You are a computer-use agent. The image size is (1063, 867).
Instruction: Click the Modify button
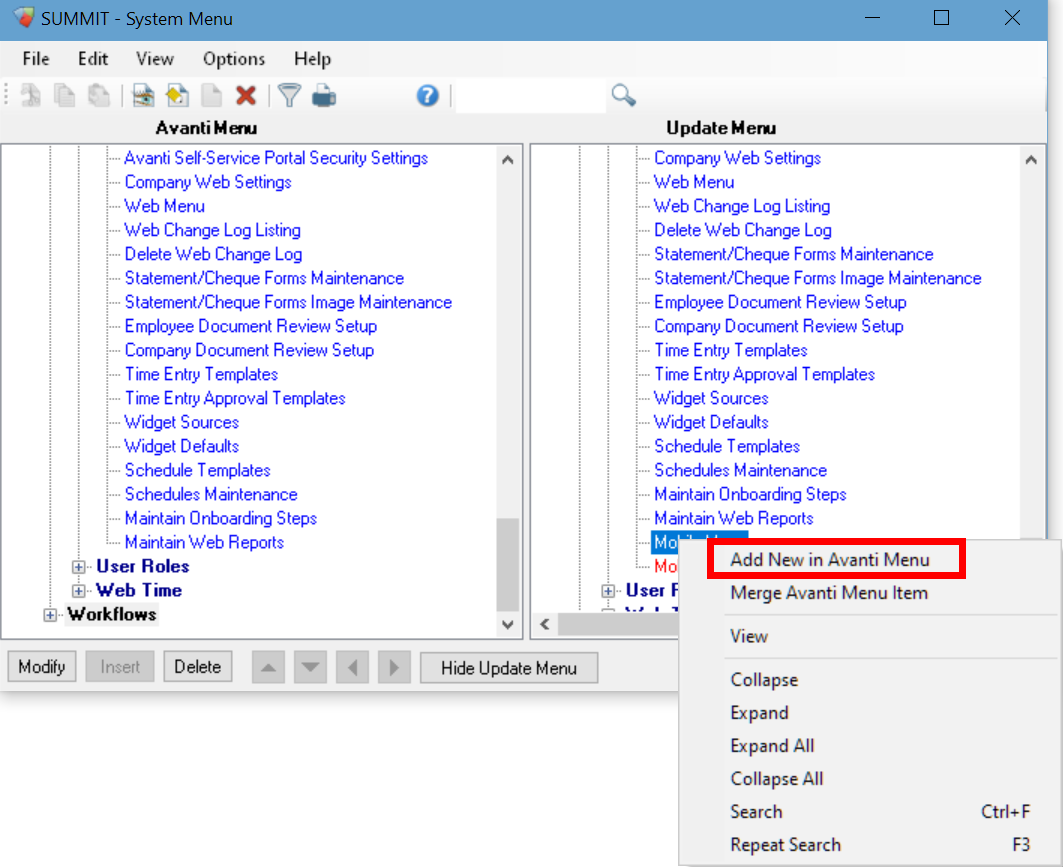pos(42,667)
